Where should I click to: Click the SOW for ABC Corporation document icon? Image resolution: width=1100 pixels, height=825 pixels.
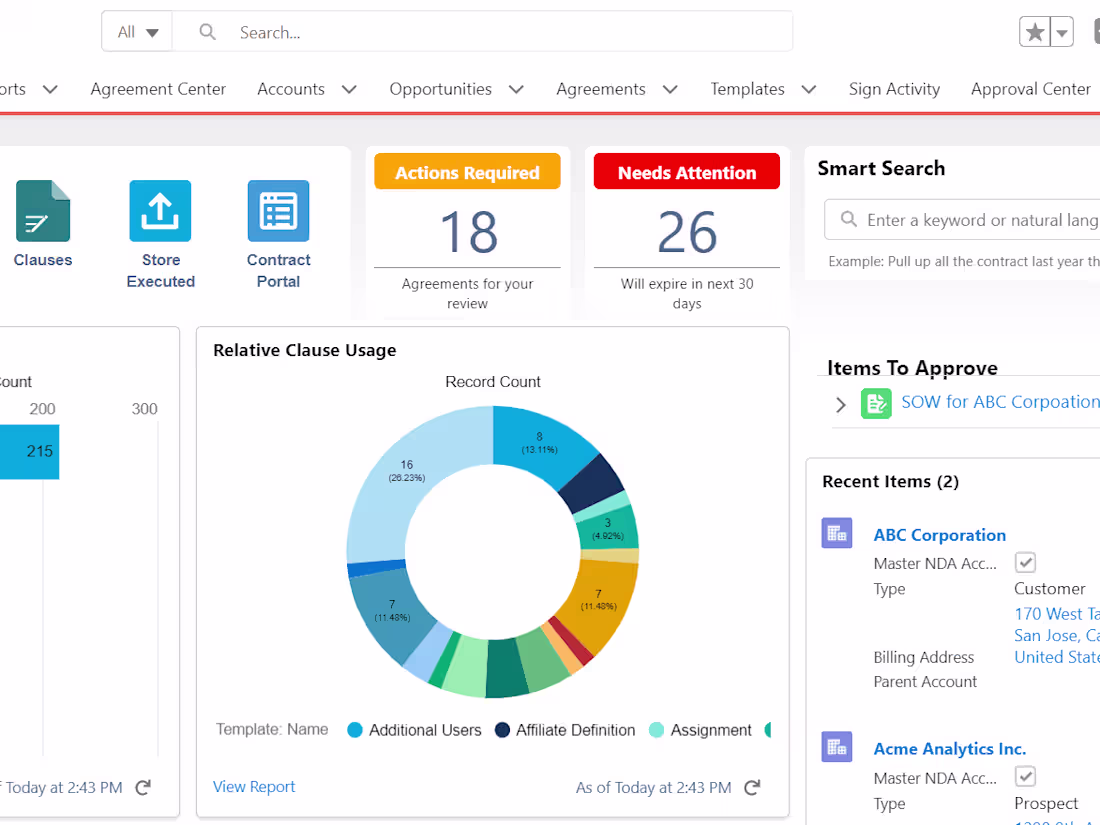tap(876, 403)
